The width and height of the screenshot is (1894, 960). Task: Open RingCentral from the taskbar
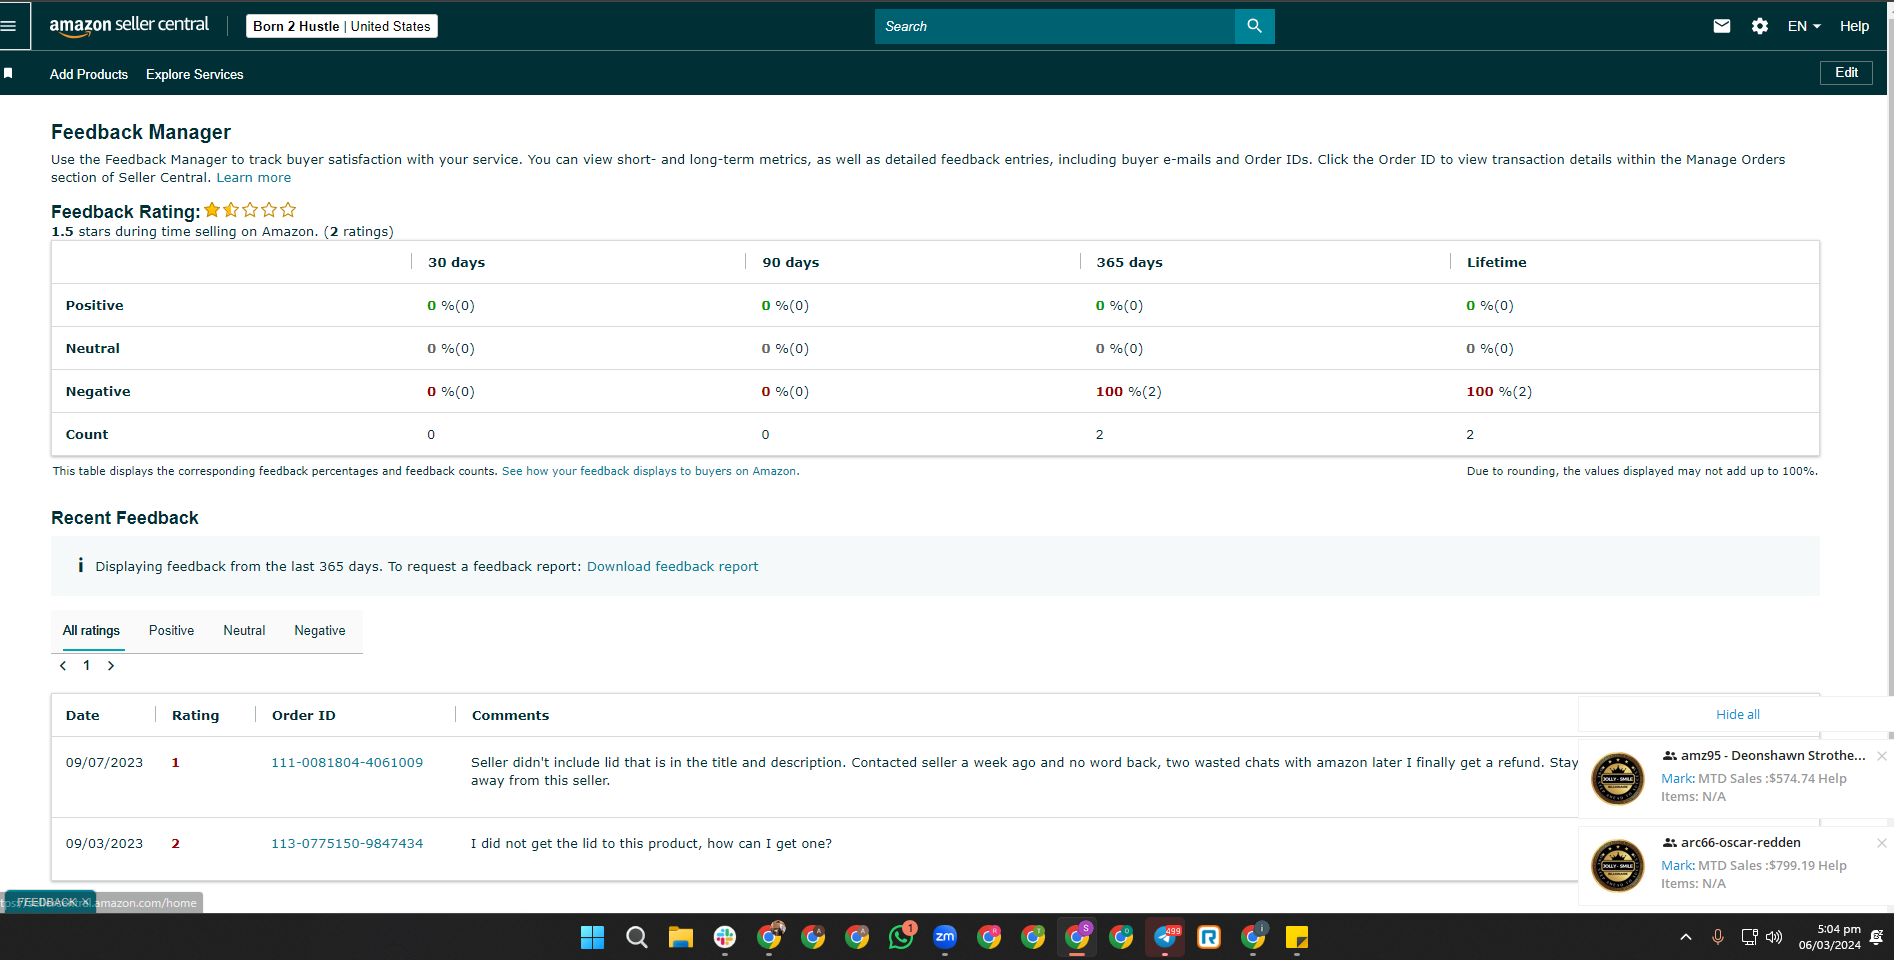pyautogui.click(x=1209, y=937)
